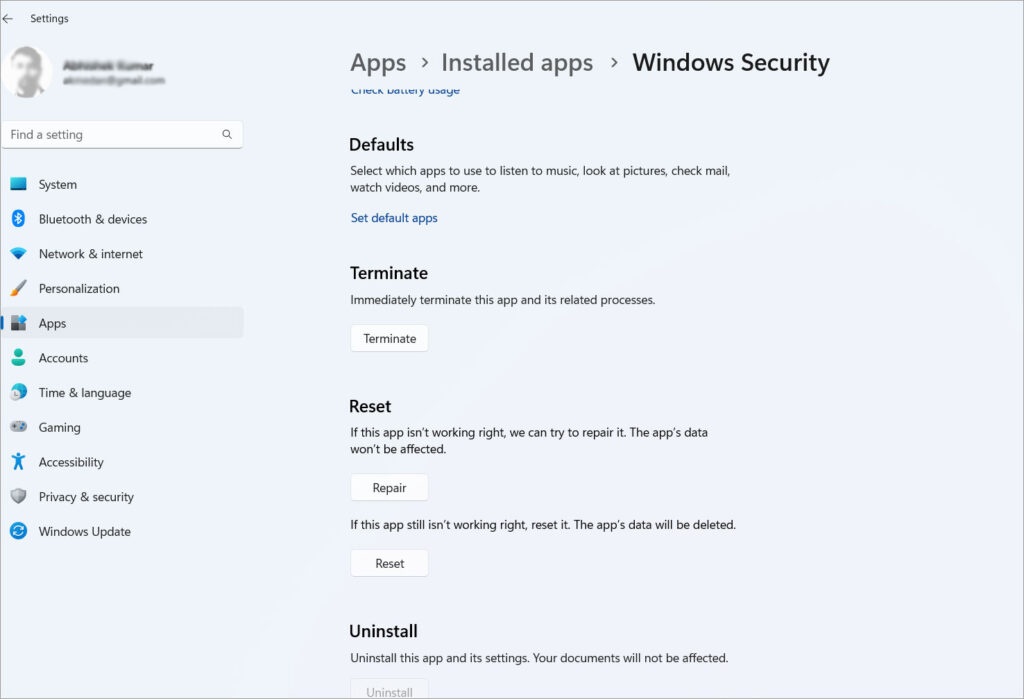Click the Terminate button
1024x699 pixels.
tap(389, 338)
